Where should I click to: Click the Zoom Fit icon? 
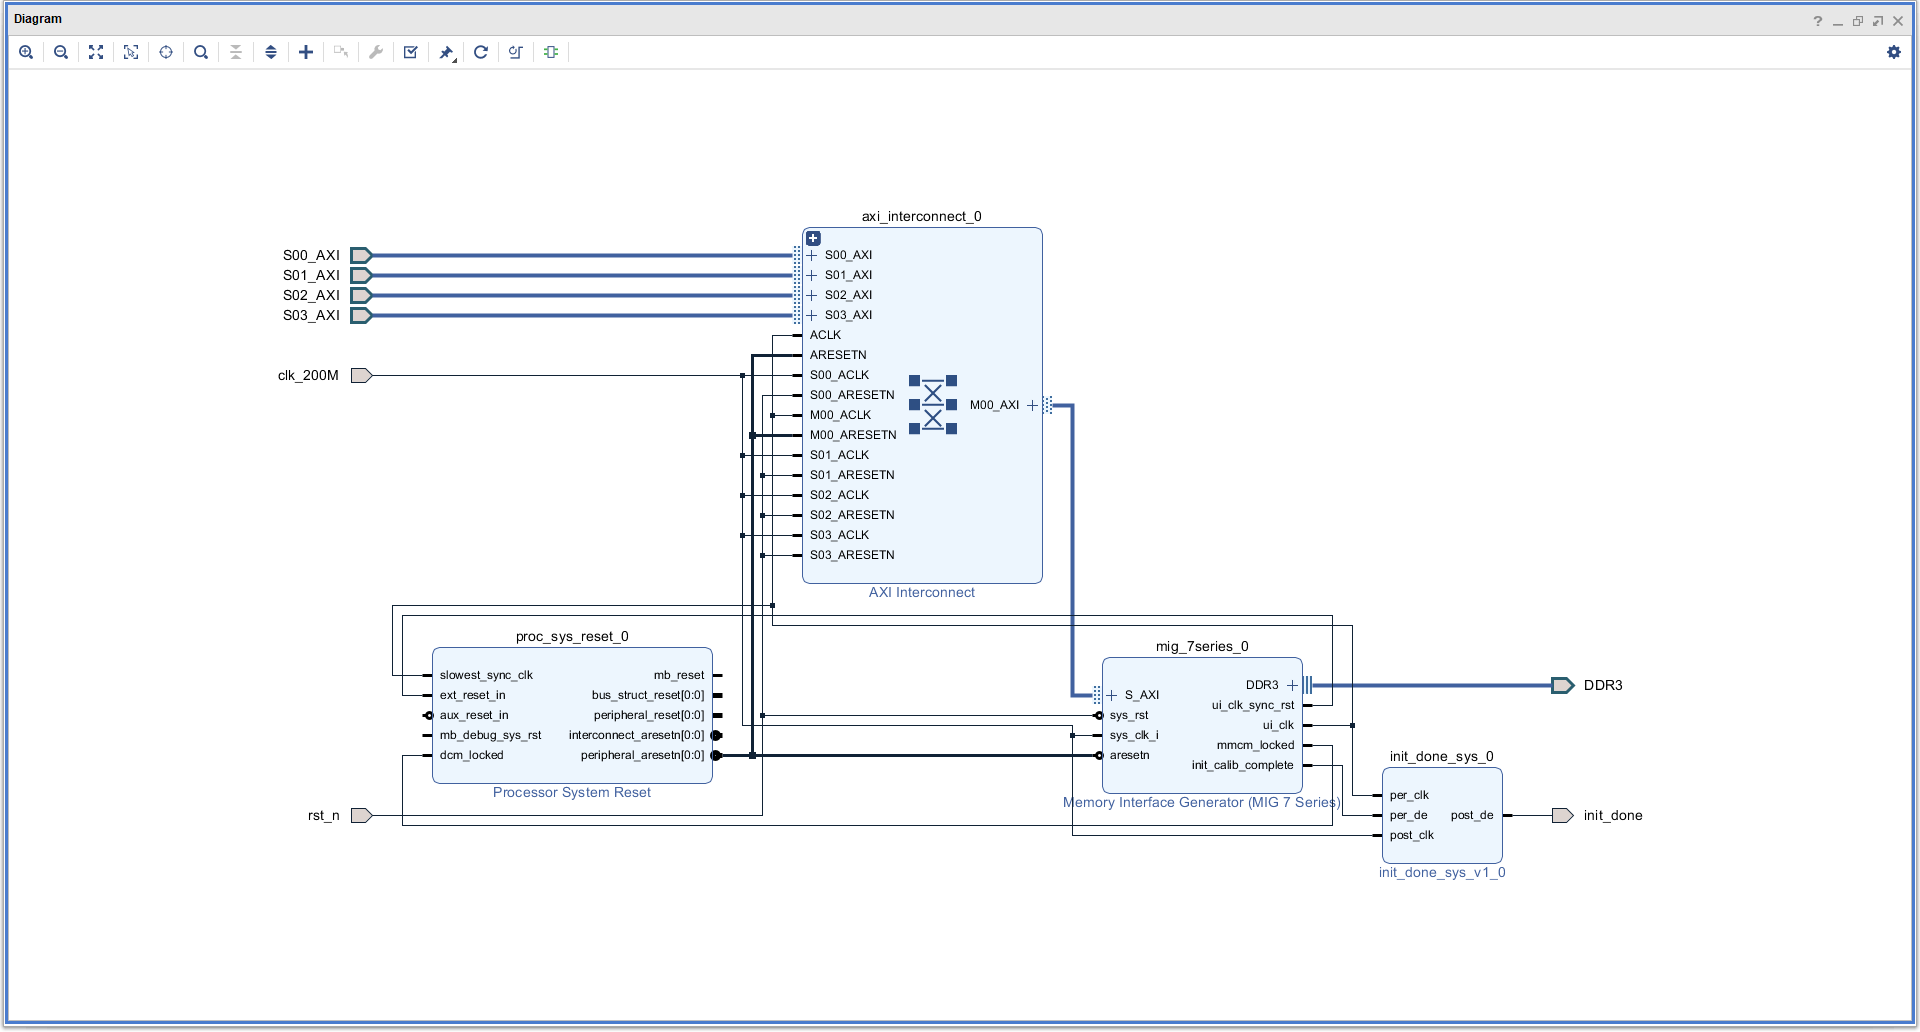coord(96,52)
